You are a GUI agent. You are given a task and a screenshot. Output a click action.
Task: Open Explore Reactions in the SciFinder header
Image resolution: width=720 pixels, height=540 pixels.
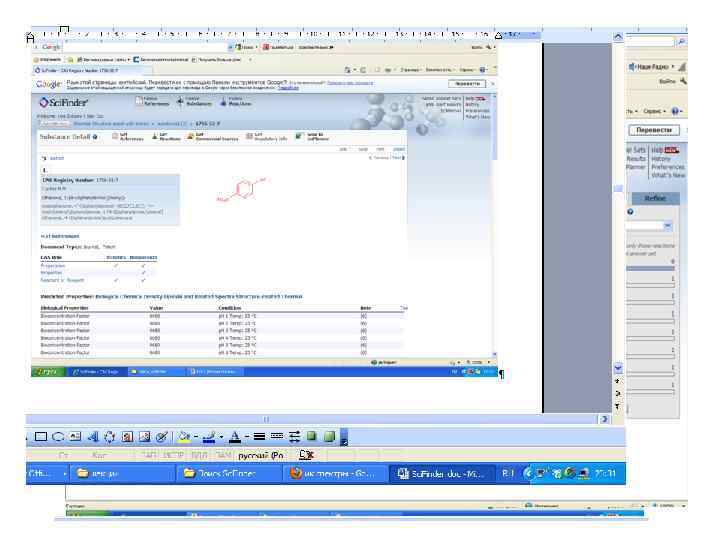(x=234, y=101)
